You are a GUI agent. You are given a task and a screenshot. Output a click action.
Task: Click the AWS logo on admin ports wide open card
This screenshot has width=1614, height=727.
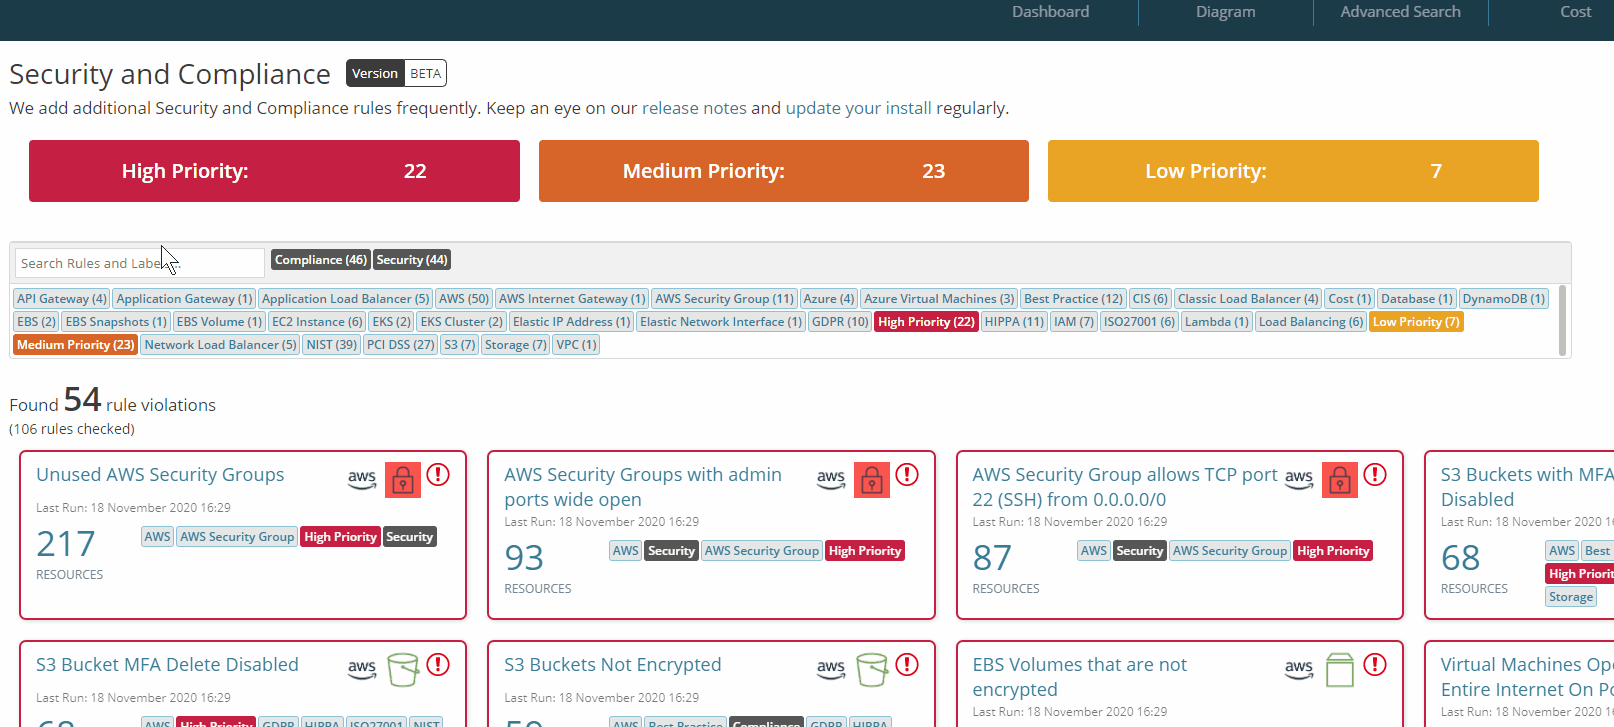click(x=831, y=480)
